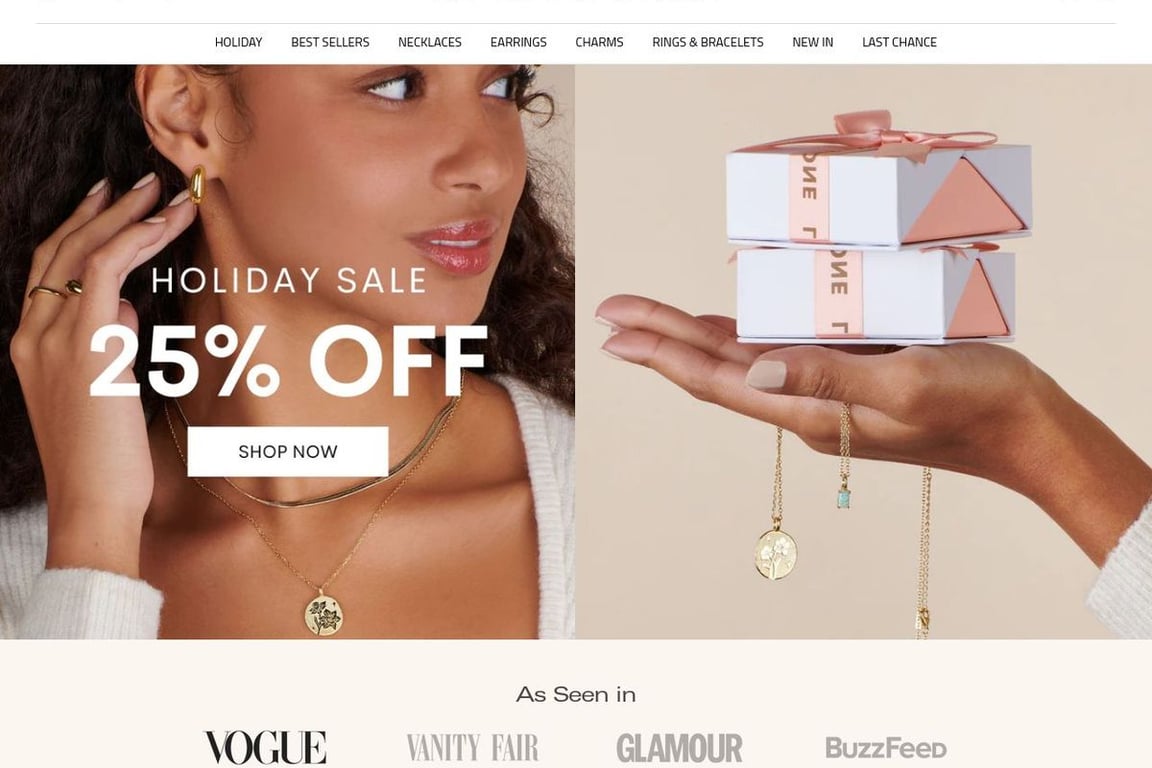This screenshot has width=1152, height=768.
Task: Open the EARRINGS navigation link
Action: pyautogui.click(x=518, y=42)
